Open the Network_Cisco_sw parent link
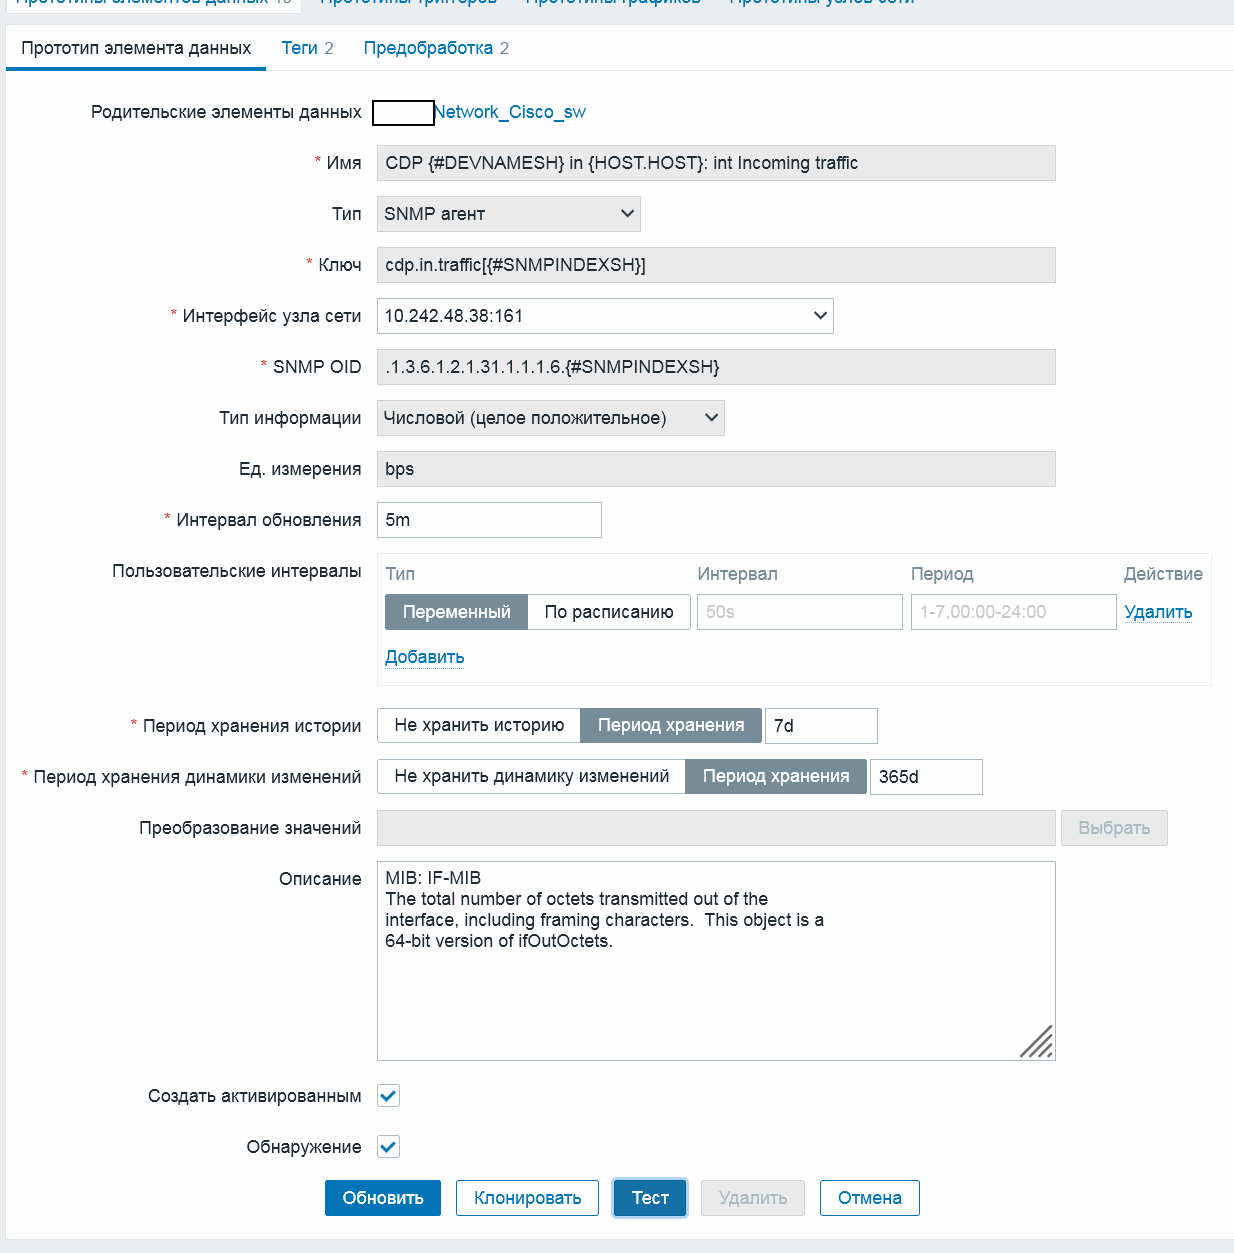The width and height of the screenshot is (1234, 1253). [510, 112]
